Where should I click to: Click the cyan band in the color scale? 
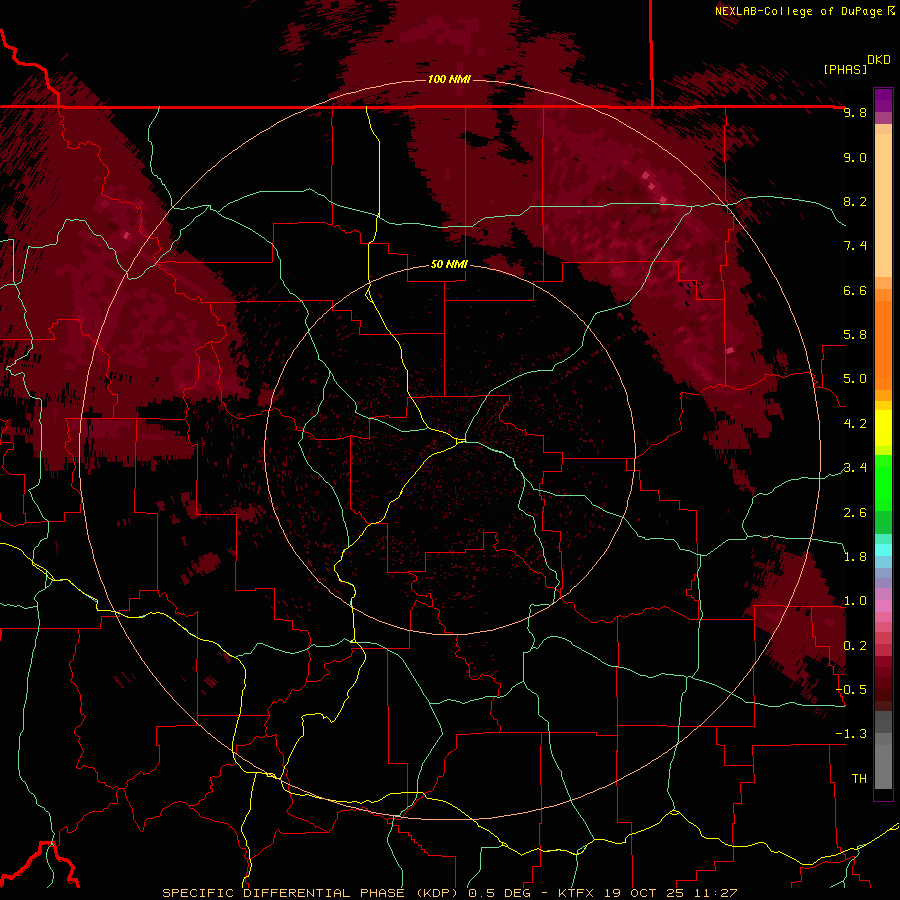(x=883, y=550)
